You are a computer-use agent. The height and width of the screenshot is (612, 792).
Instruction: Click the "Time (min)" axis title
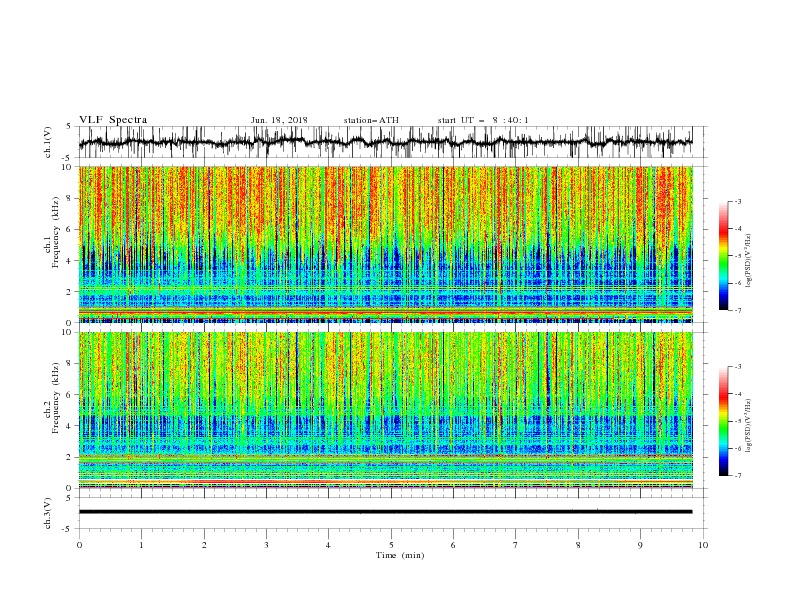click(x=400, y=555)
